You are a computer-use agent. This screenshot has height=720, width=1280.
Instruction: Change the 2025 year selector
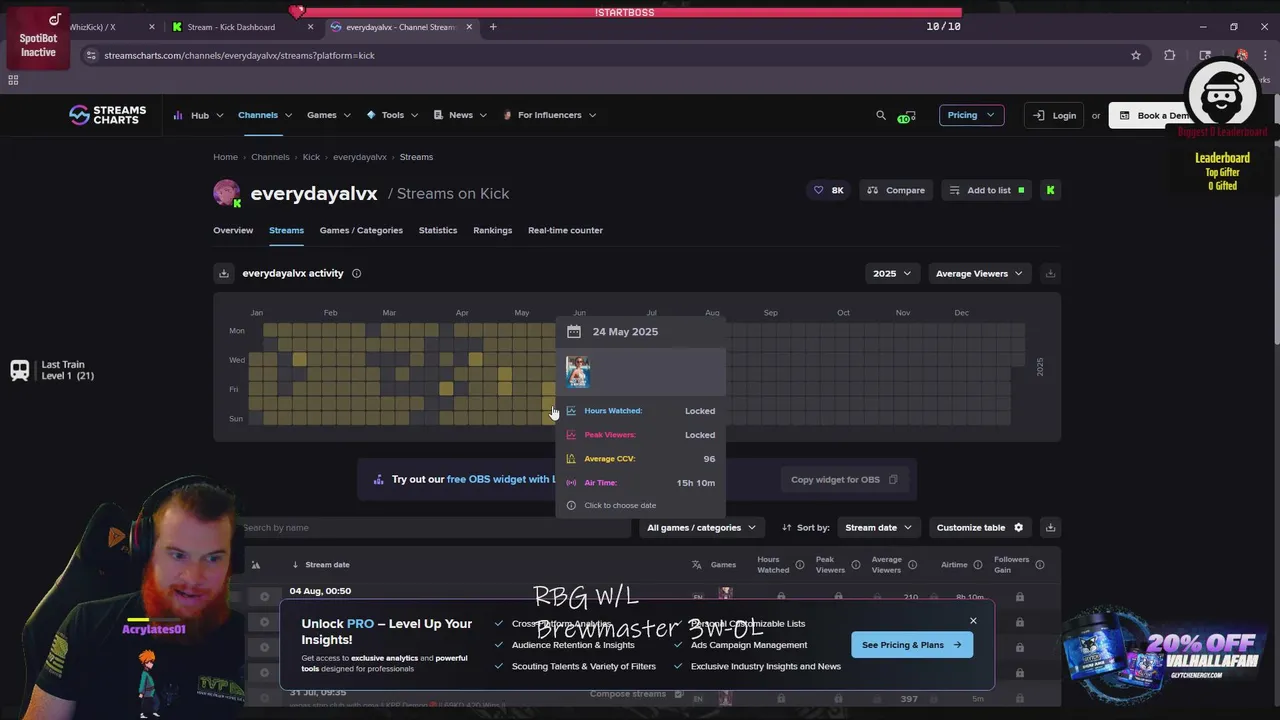click(x=892, y=273)
